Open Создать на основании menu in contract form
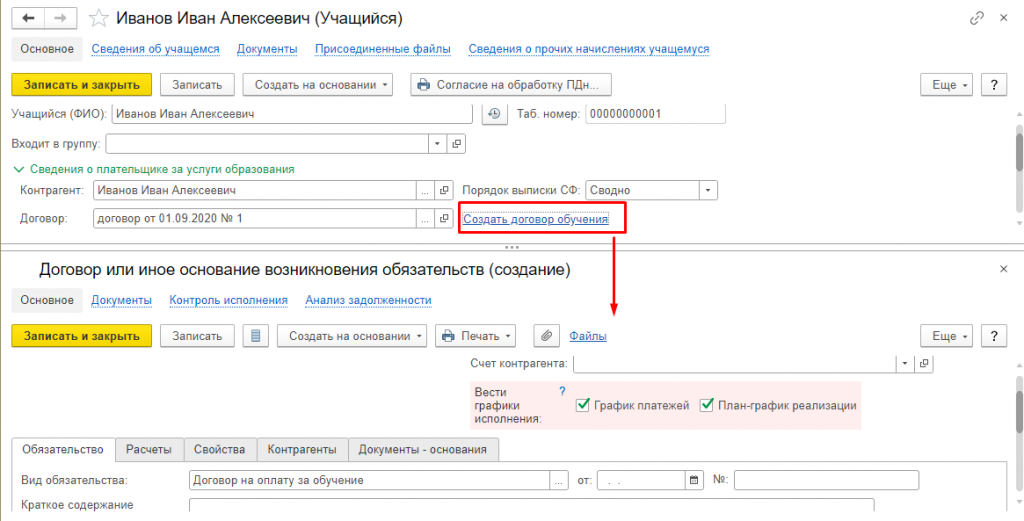The width and height of the screenshot is (1024, 521). pyautogui.click(x=352, y=336)
